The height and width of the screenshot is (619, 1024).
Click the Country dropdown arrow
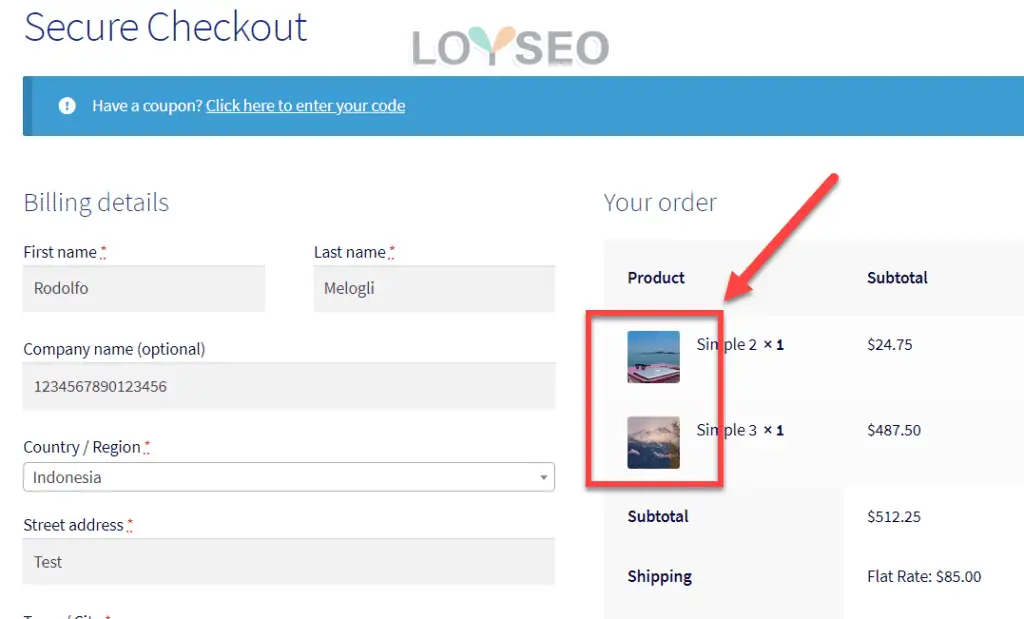544,477
